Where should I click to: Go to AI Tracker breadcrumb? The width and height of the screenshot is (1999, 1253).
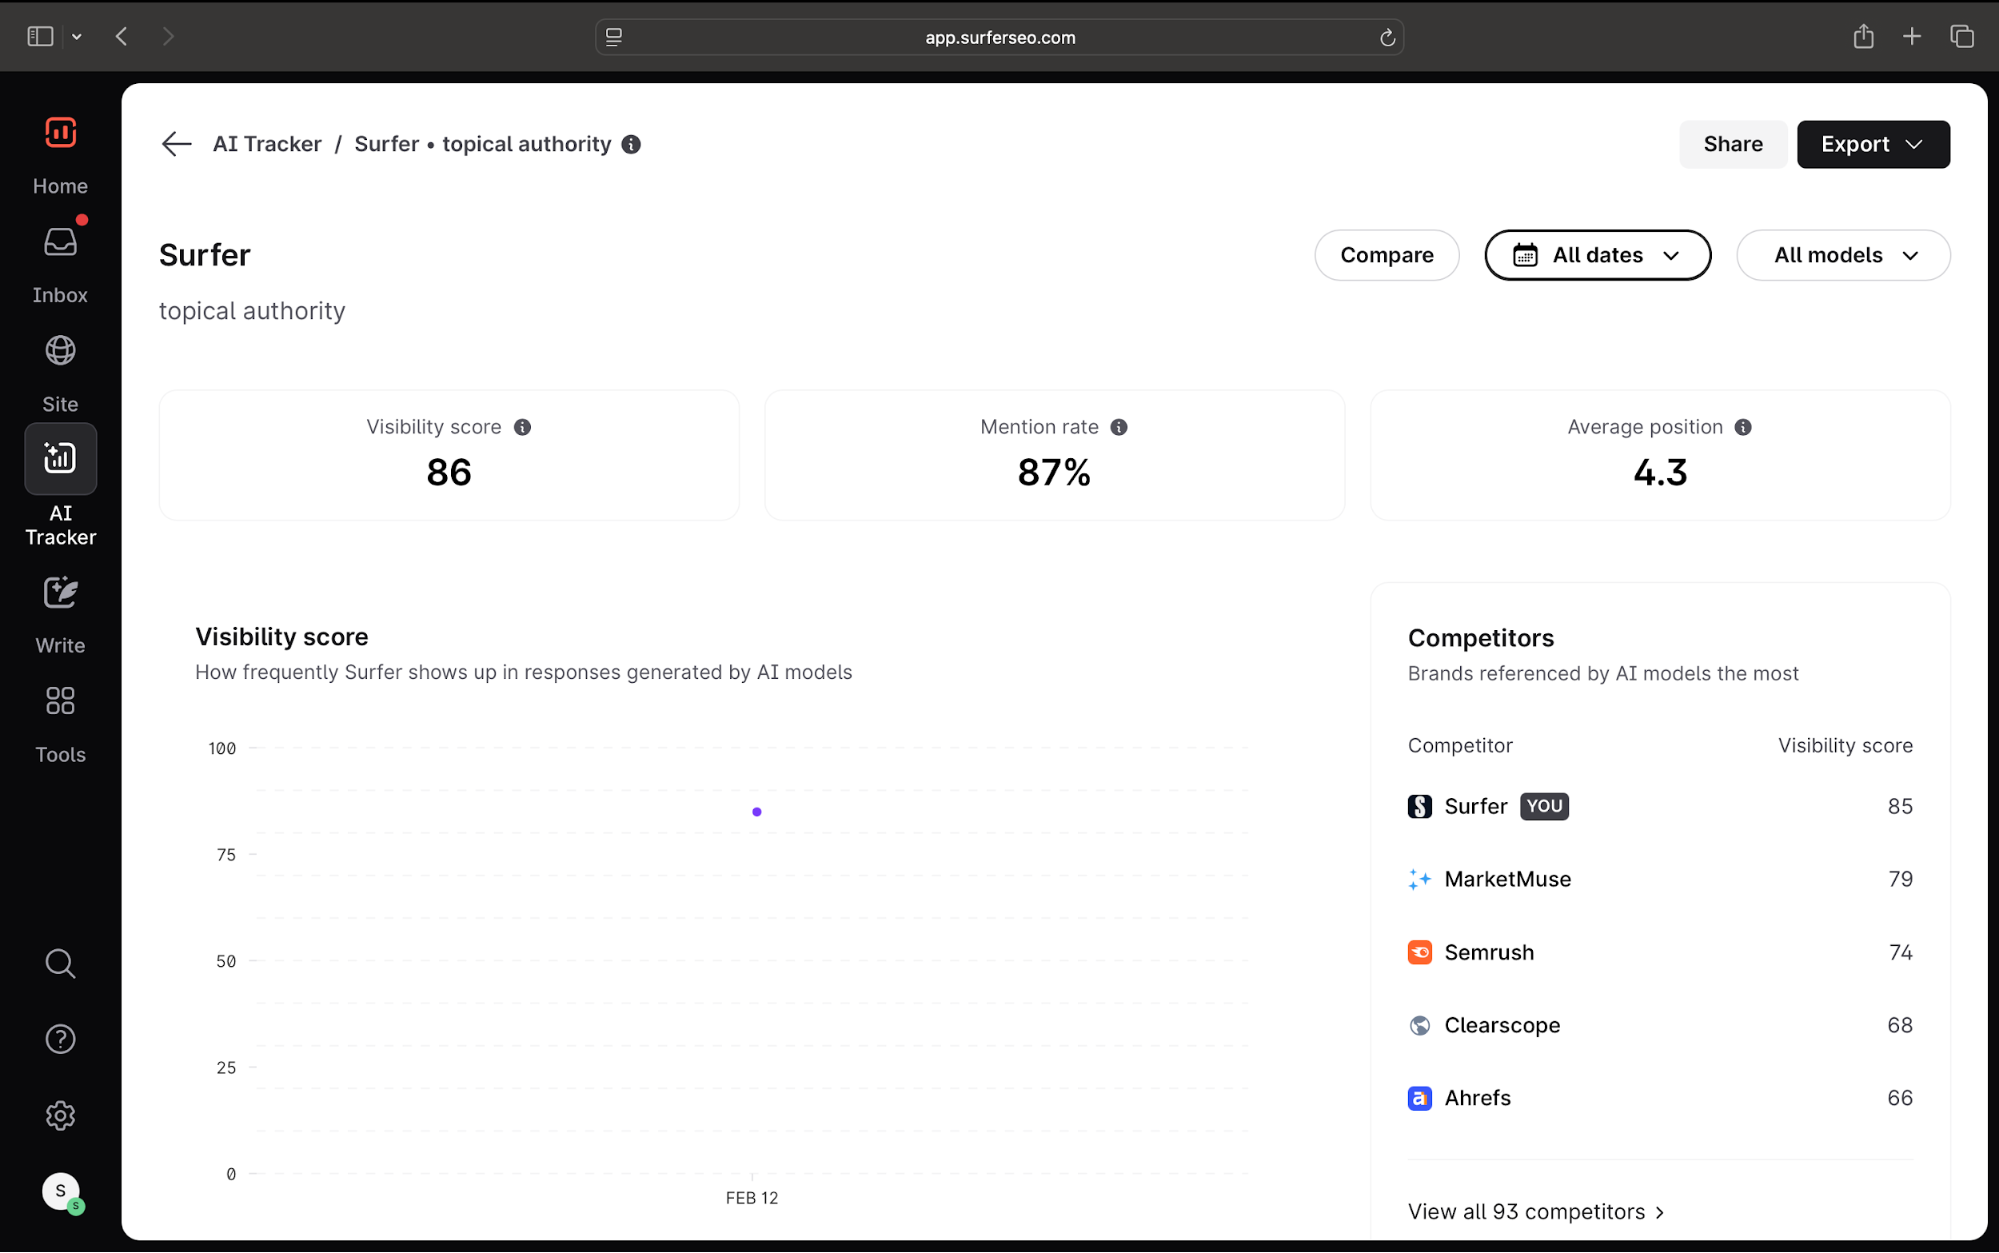pyautogui.click(x=267, y=144)
